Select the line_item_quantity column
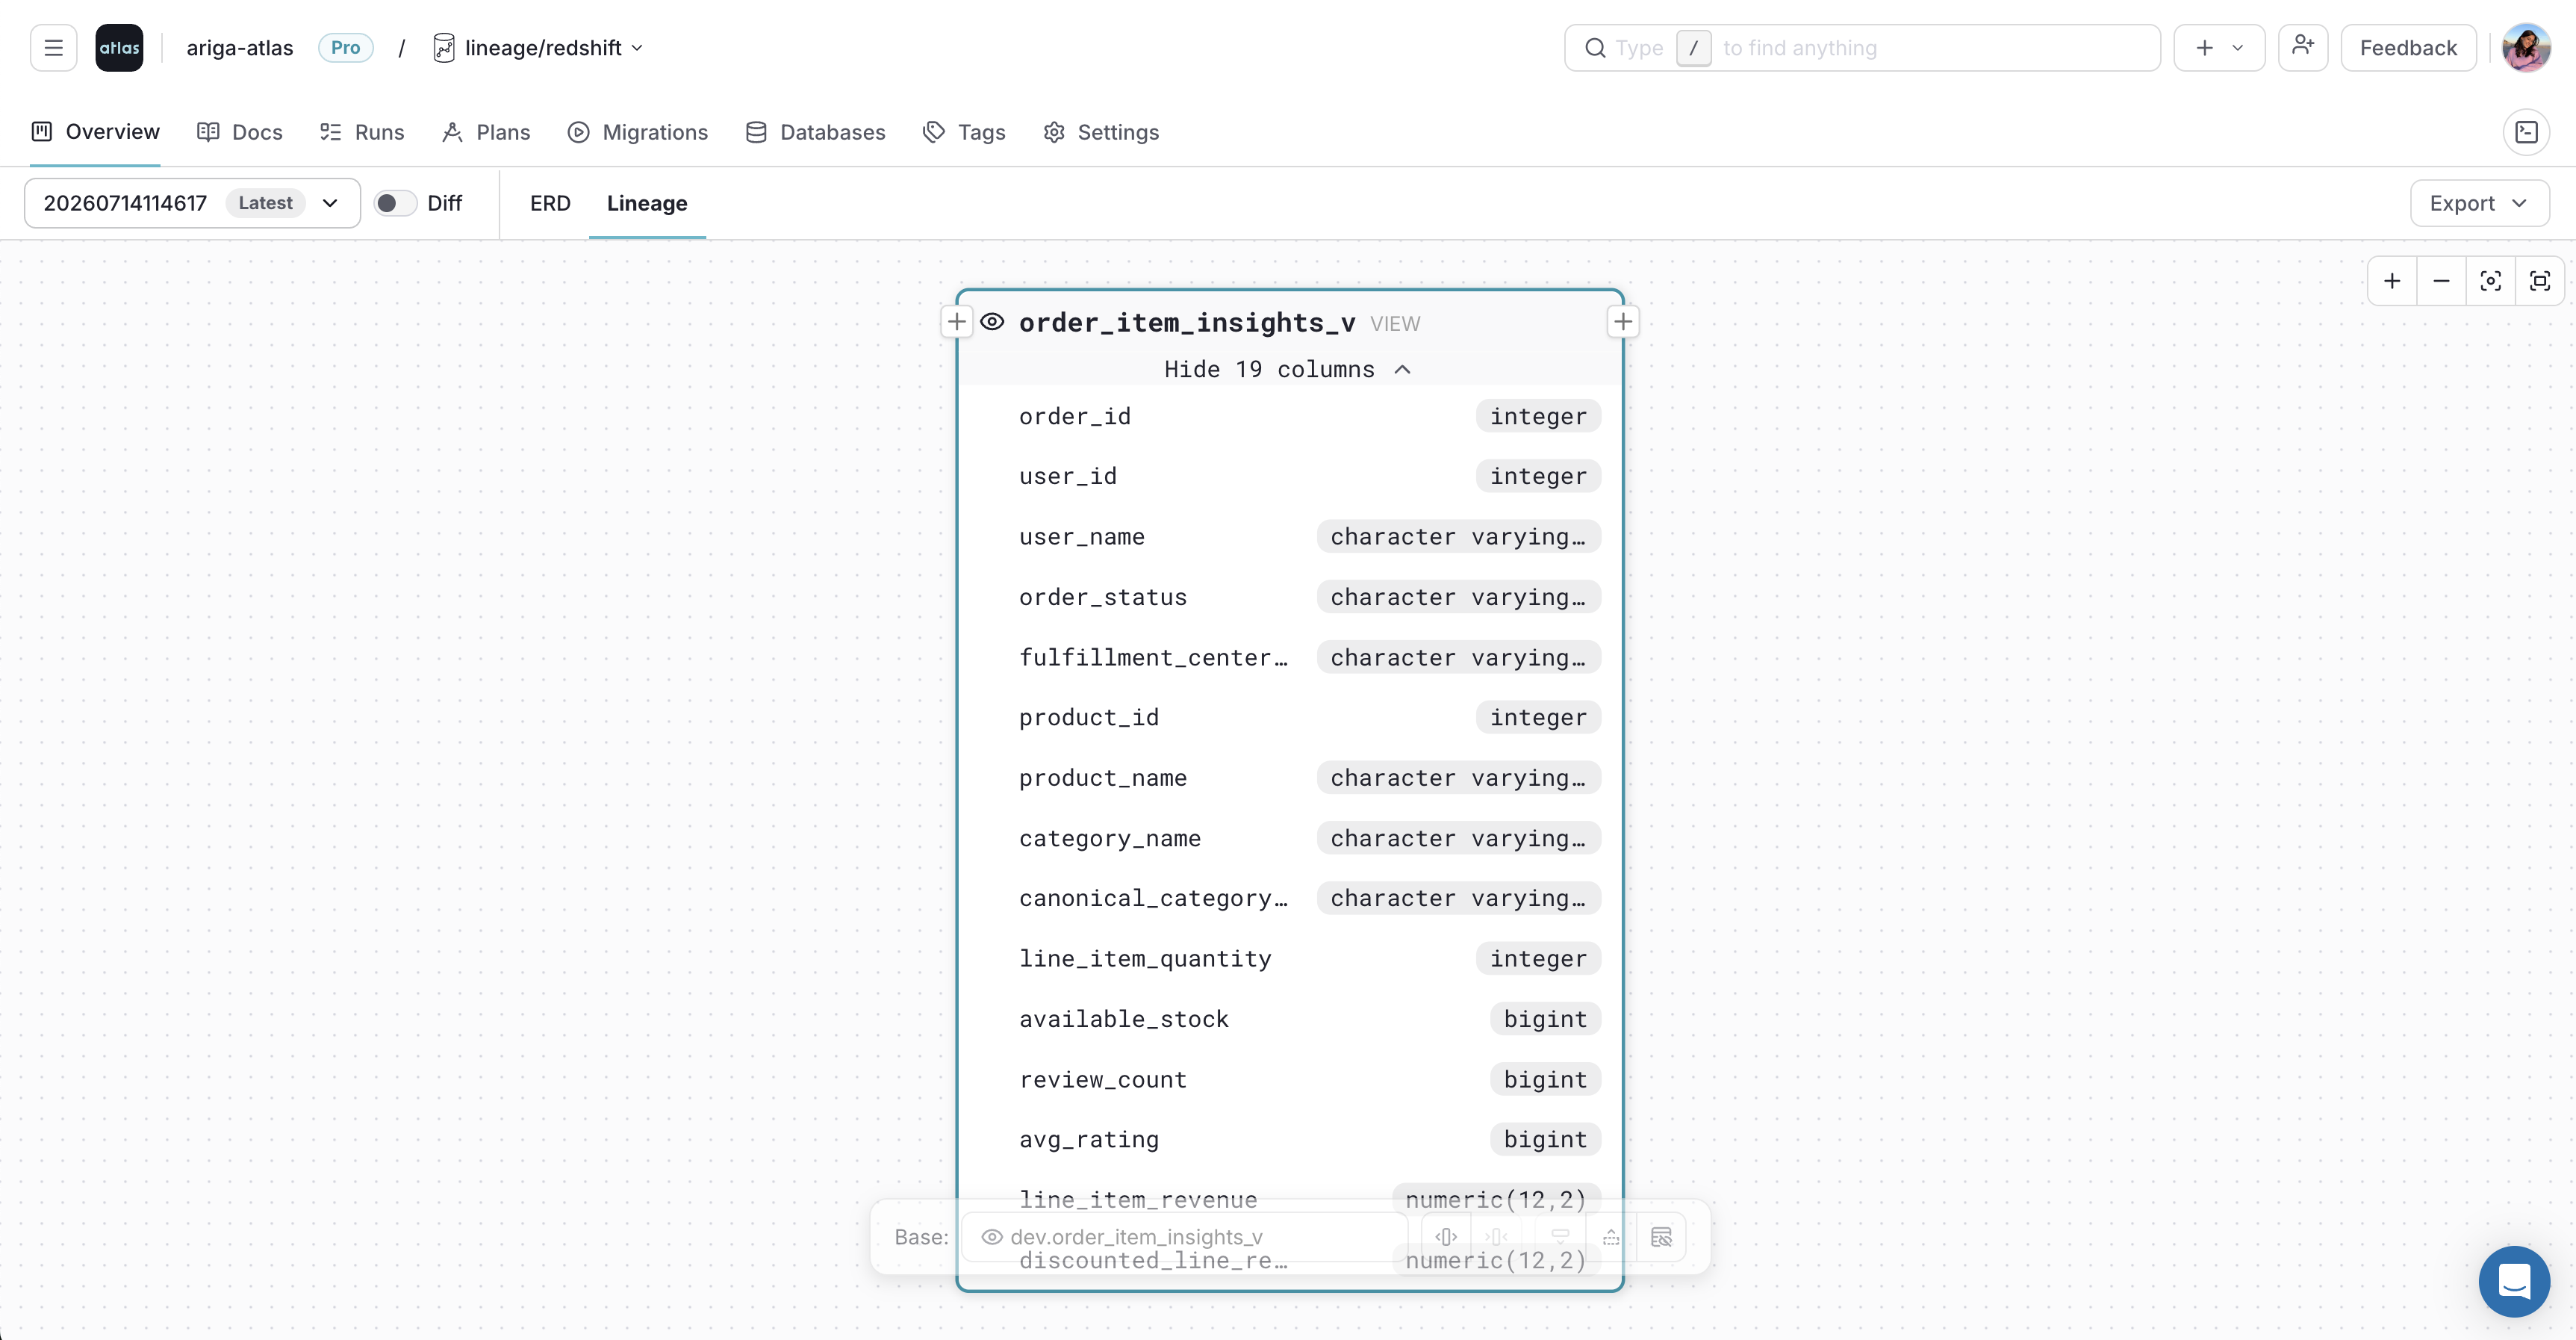The height and width of the screenshot is (1340, 2576). coord(1290,959)
